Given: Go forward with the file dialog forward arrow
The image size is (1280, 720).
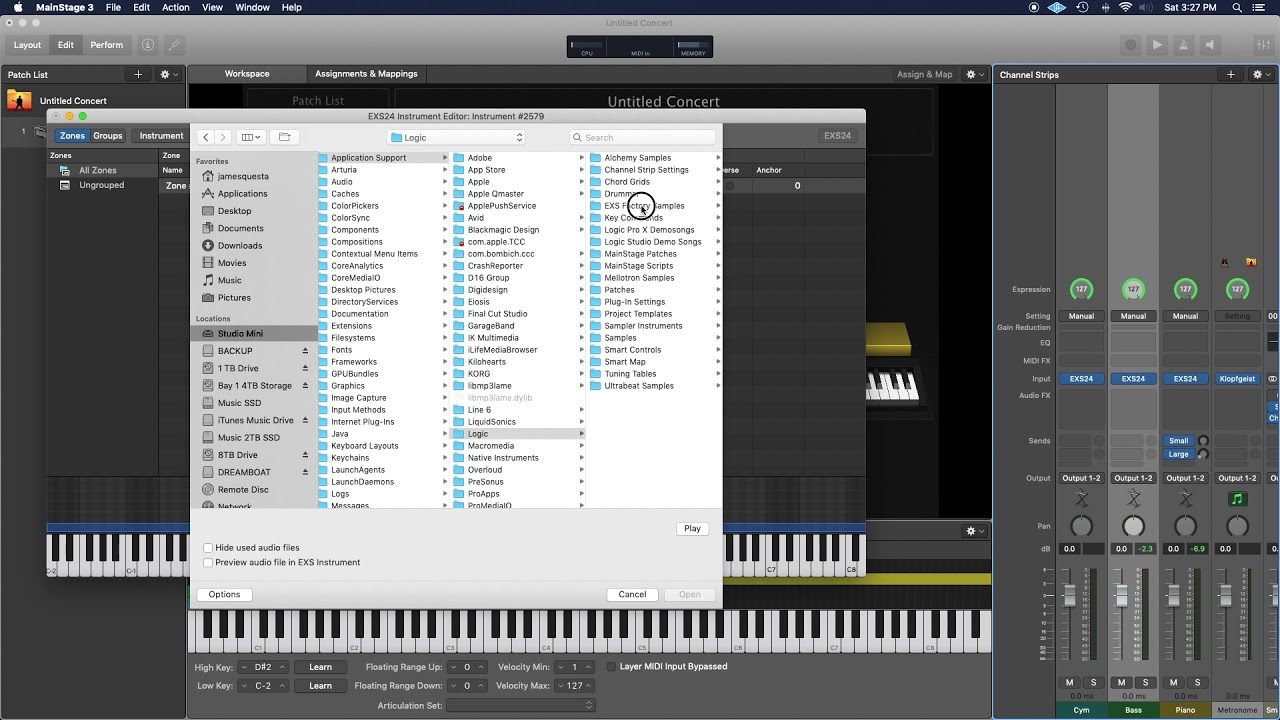Looking at the screenshot, I should (x=223, y=137).
